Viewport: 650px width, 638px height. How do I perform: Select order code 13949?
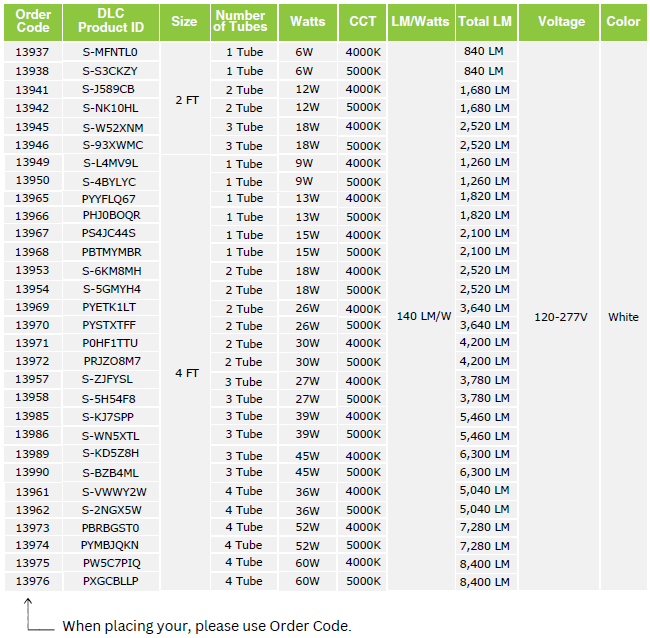[x=32, y=162]
